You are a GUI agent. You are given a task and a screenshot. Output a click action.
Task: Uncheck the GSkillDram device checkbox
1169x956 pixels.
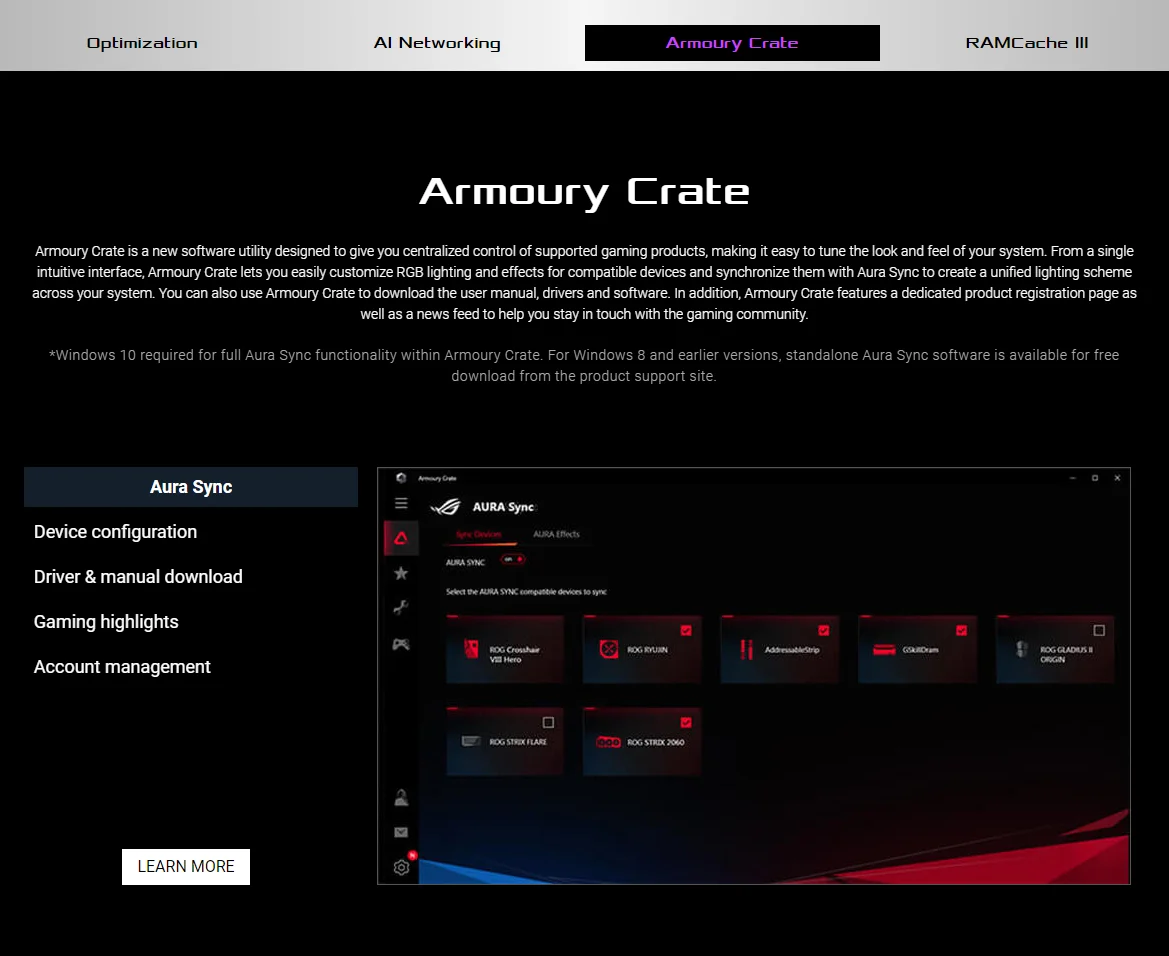(962, 631)
